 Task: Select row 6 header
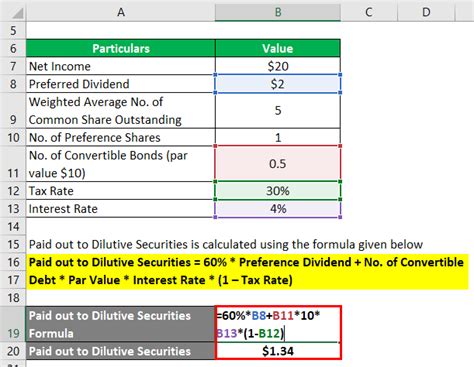(x=13, y=48)
